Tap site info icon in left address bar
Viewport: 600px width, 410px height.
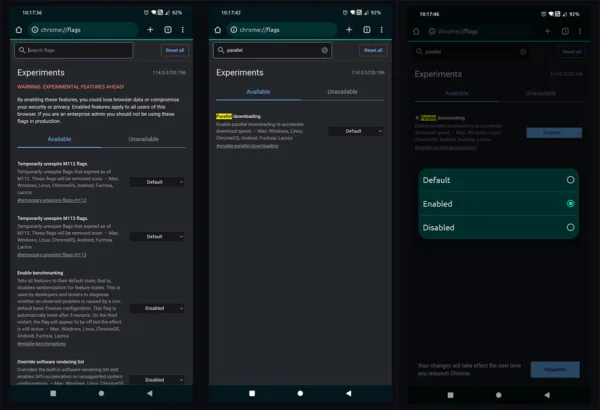(35, 29)
